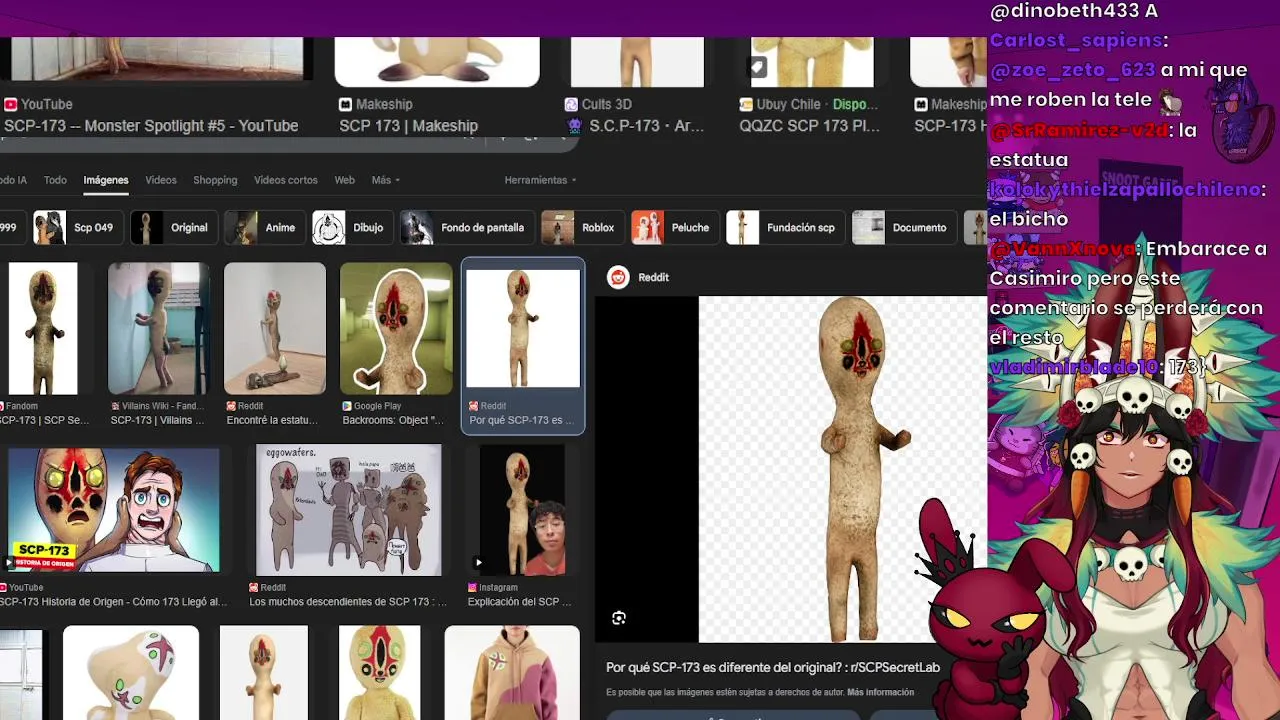Click the YouTube favicon of Monster Spotlight result
The image size is (1280, 720).
[10, 104]
